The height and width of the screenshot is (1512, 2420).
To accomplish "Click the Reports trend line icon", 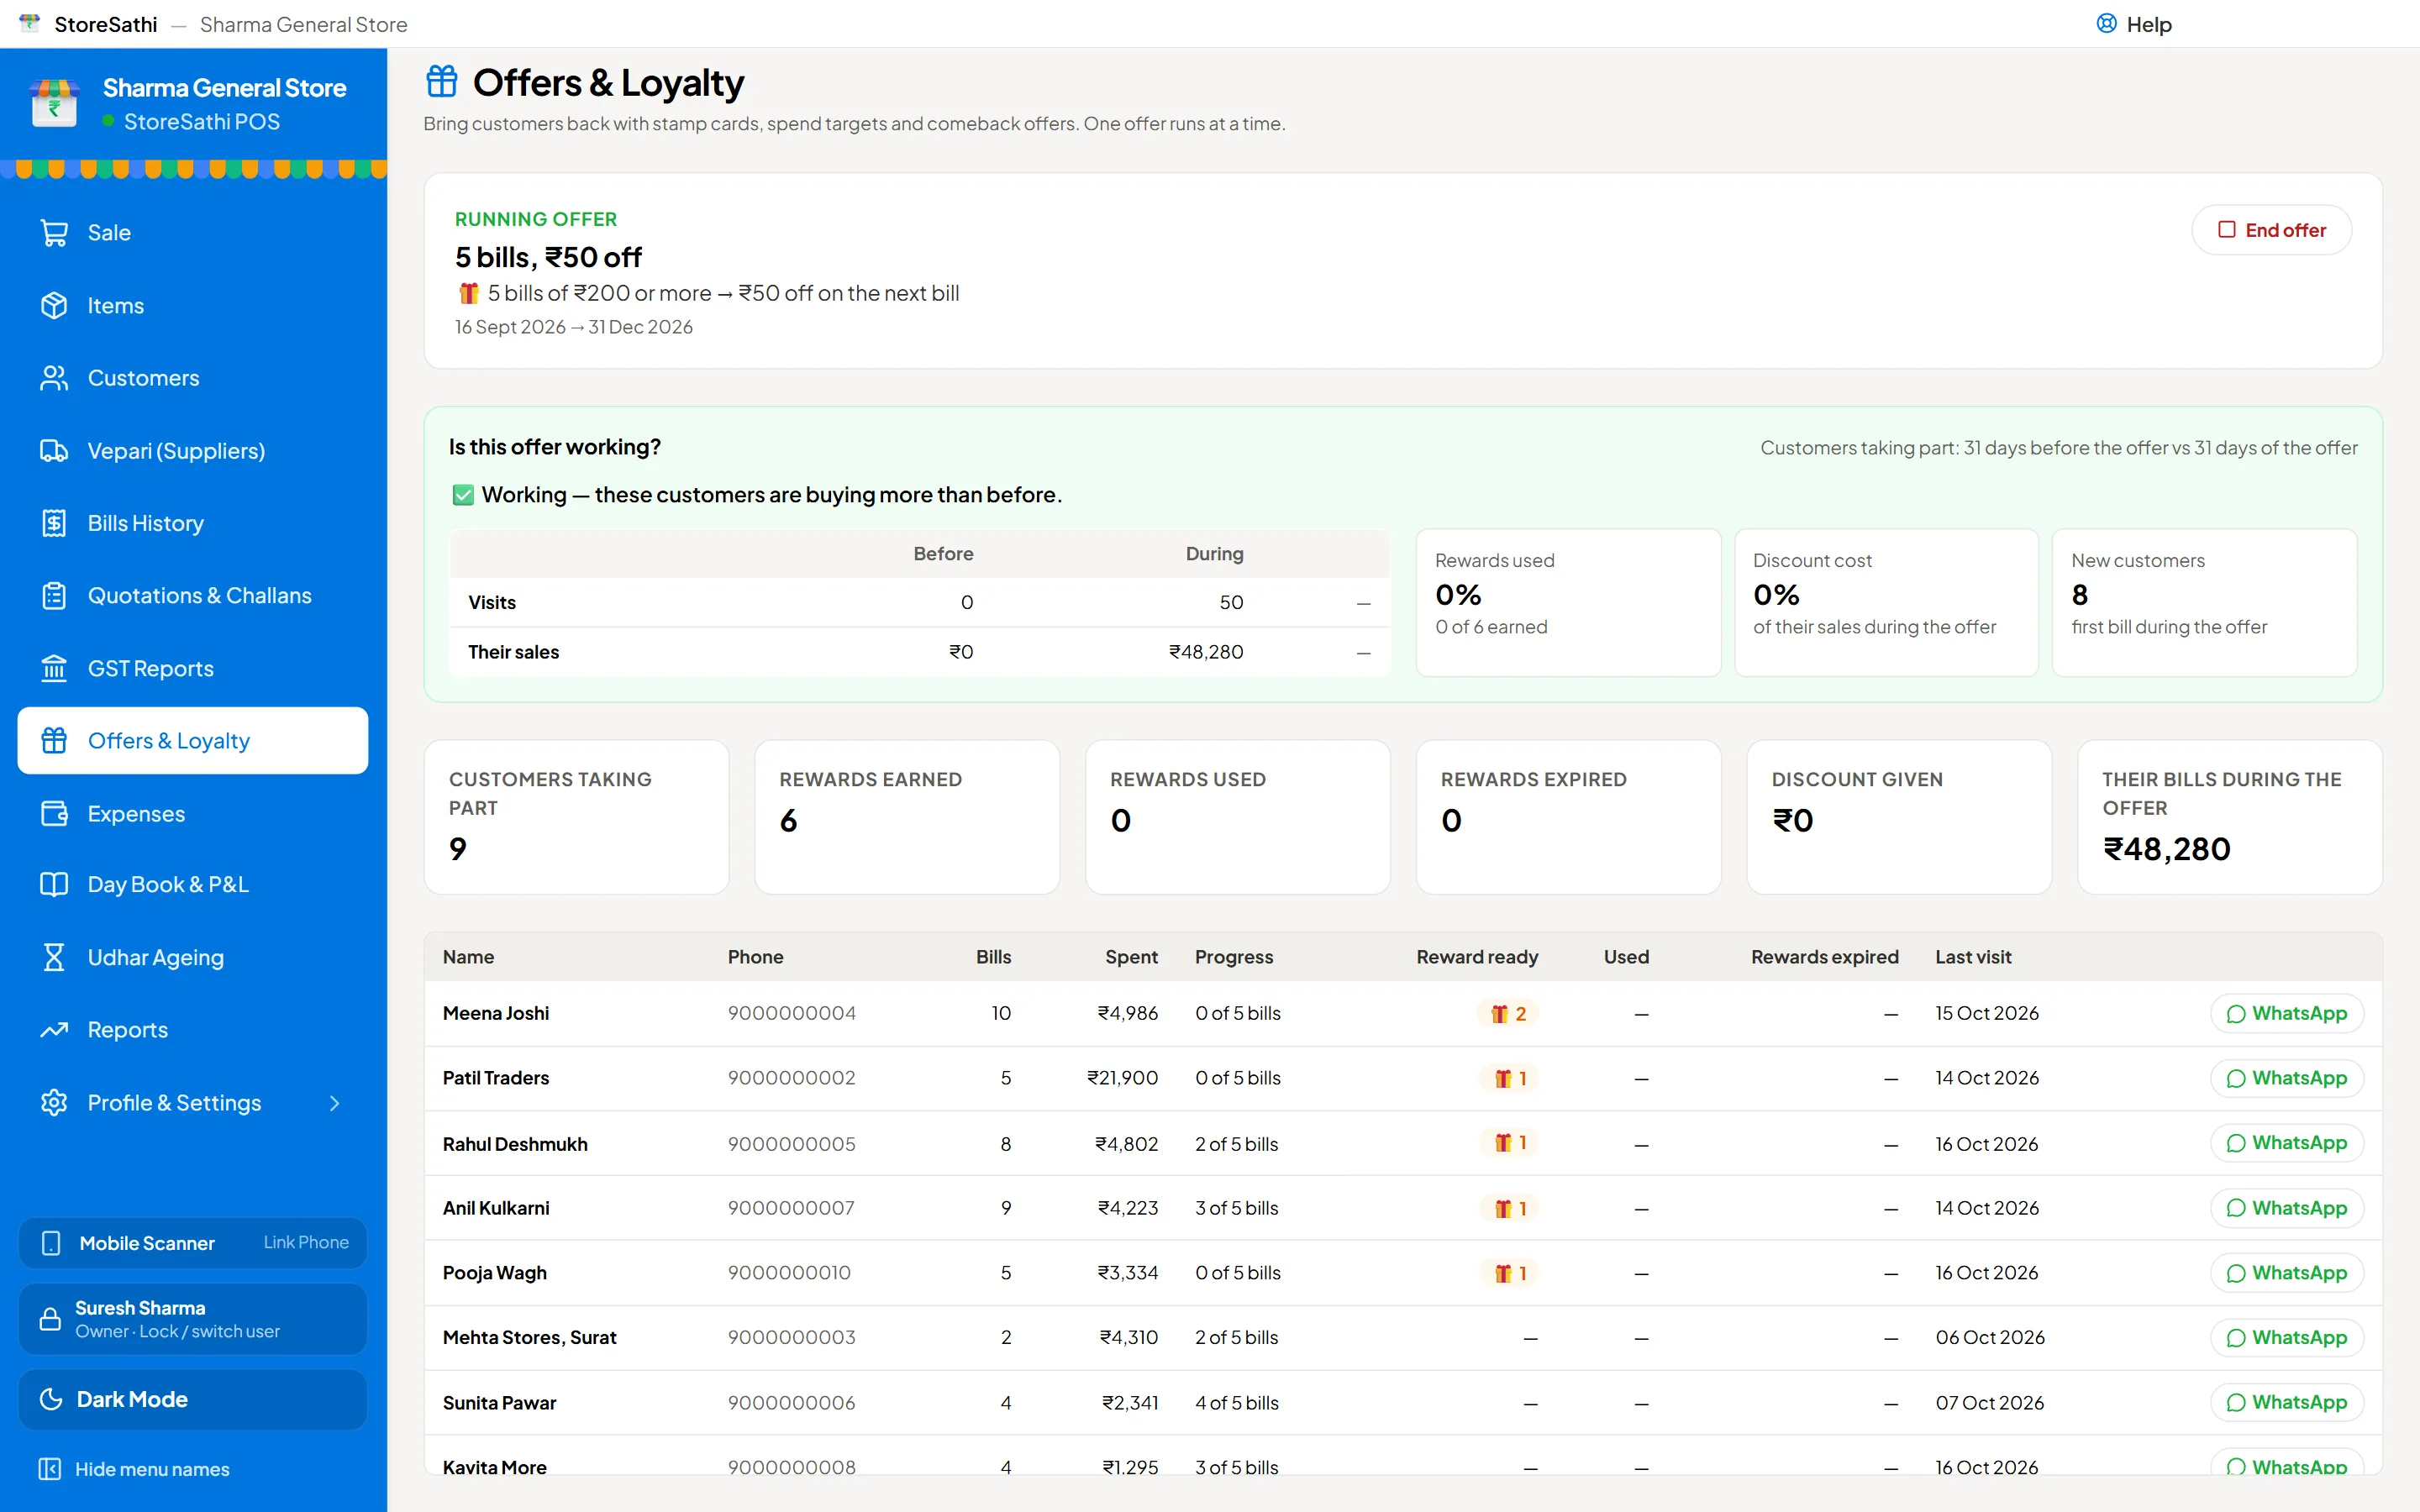I will coord(54,1030).
